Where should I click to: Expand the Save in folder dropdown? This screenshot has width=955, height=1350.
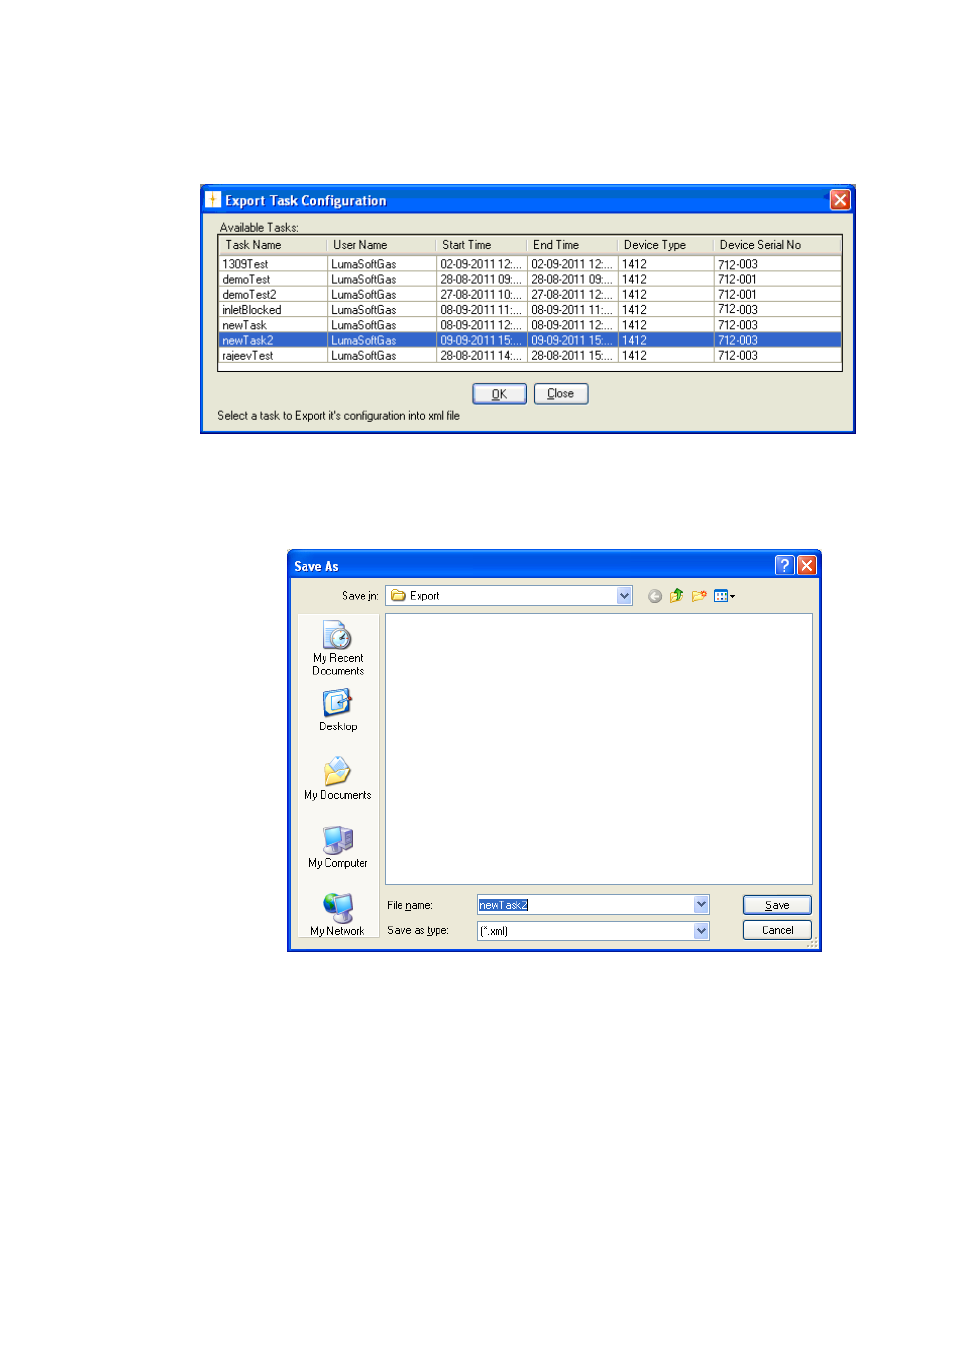point(625,596)
